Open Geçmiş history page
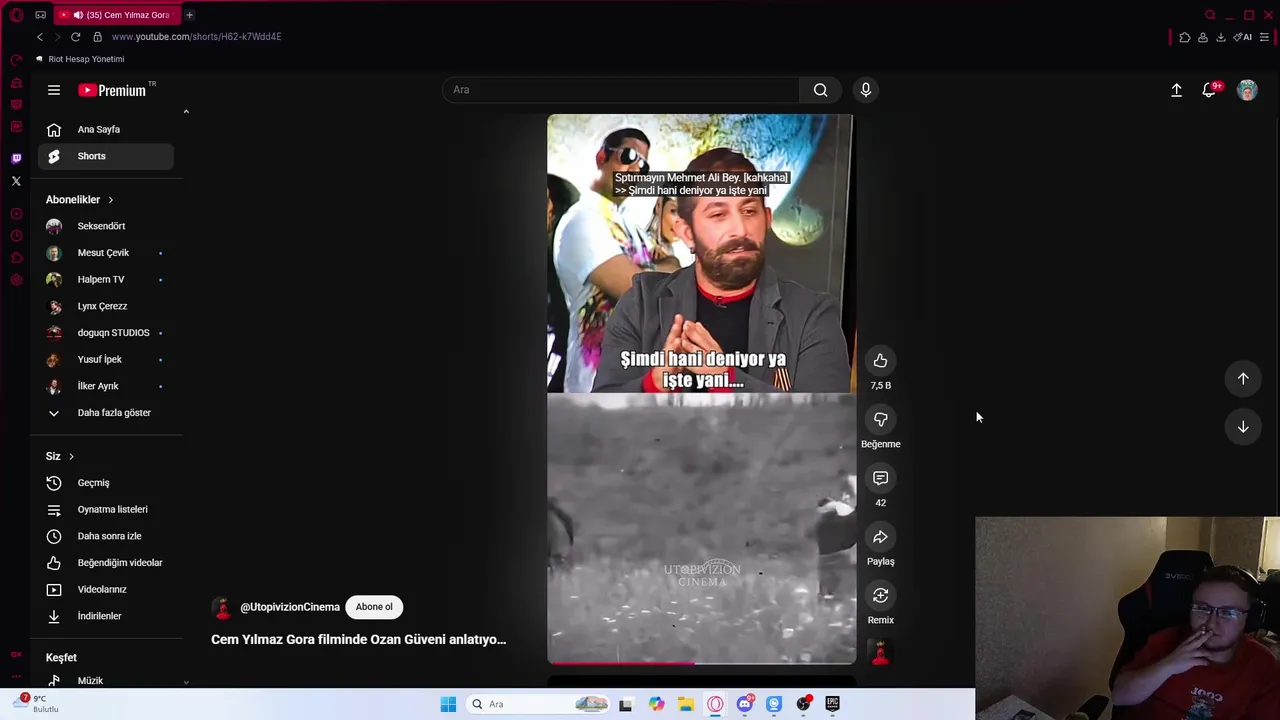This screenshot has height=720, width=1280. click(x=106, y=483)
